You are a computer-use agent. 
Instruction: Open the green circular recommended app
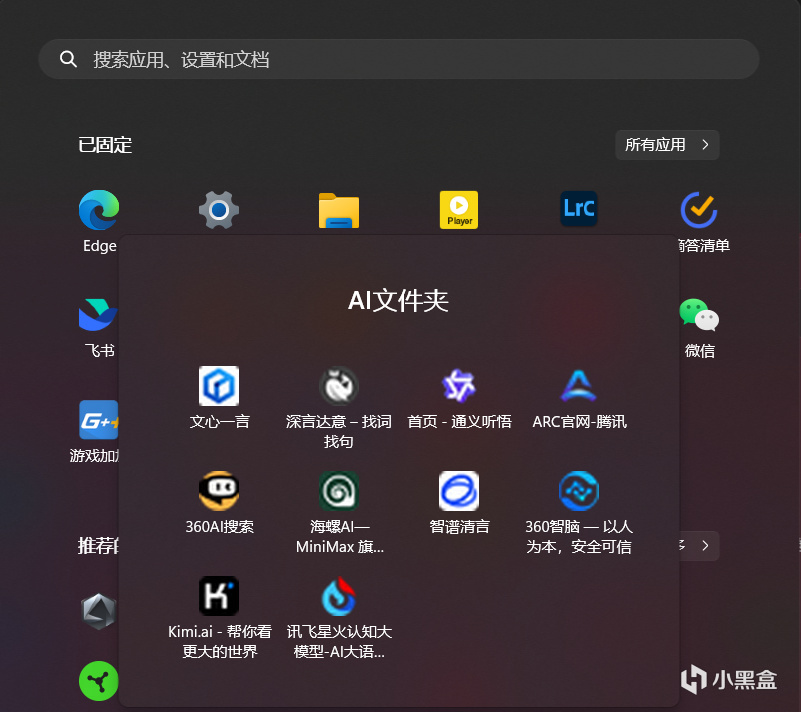[x=99, y=681]
